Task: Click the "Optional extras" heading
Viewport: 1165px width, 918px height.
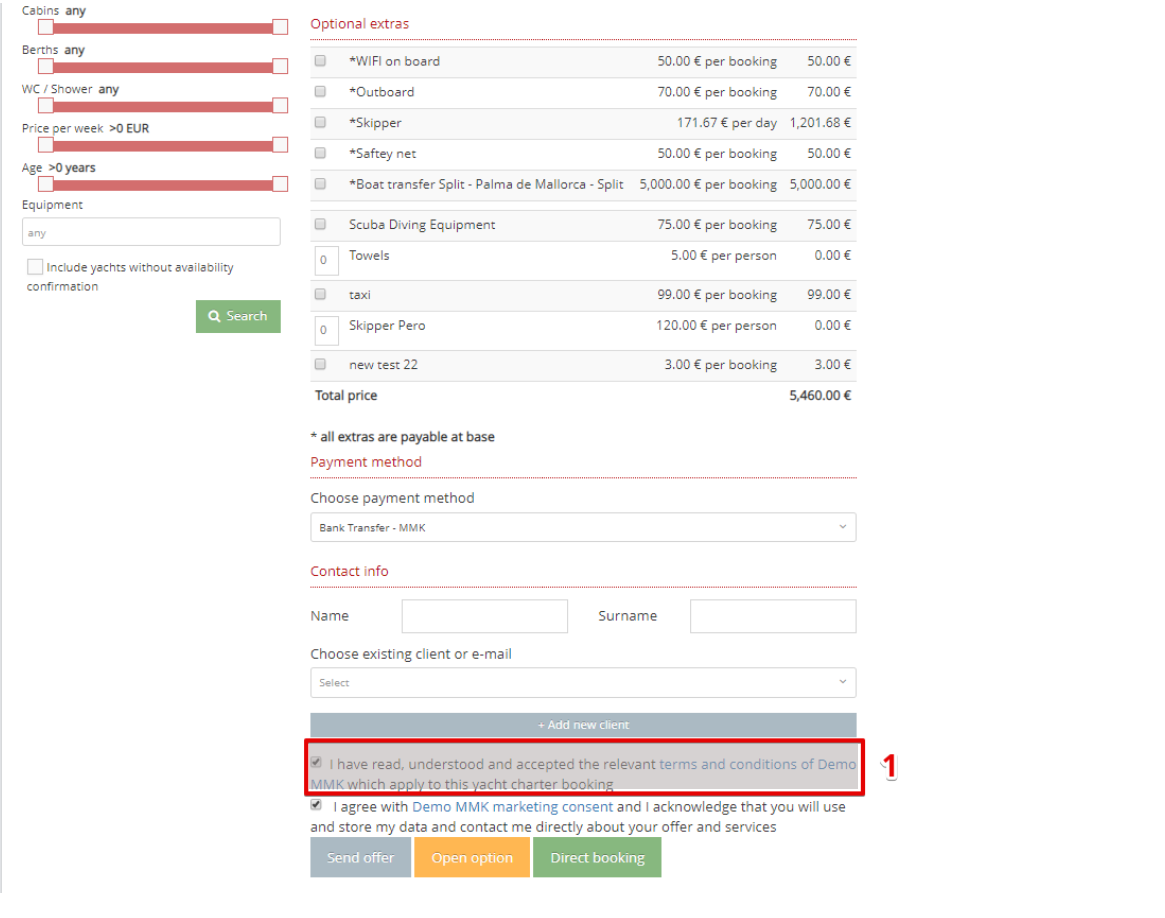Action: click(x=360, y=24)
